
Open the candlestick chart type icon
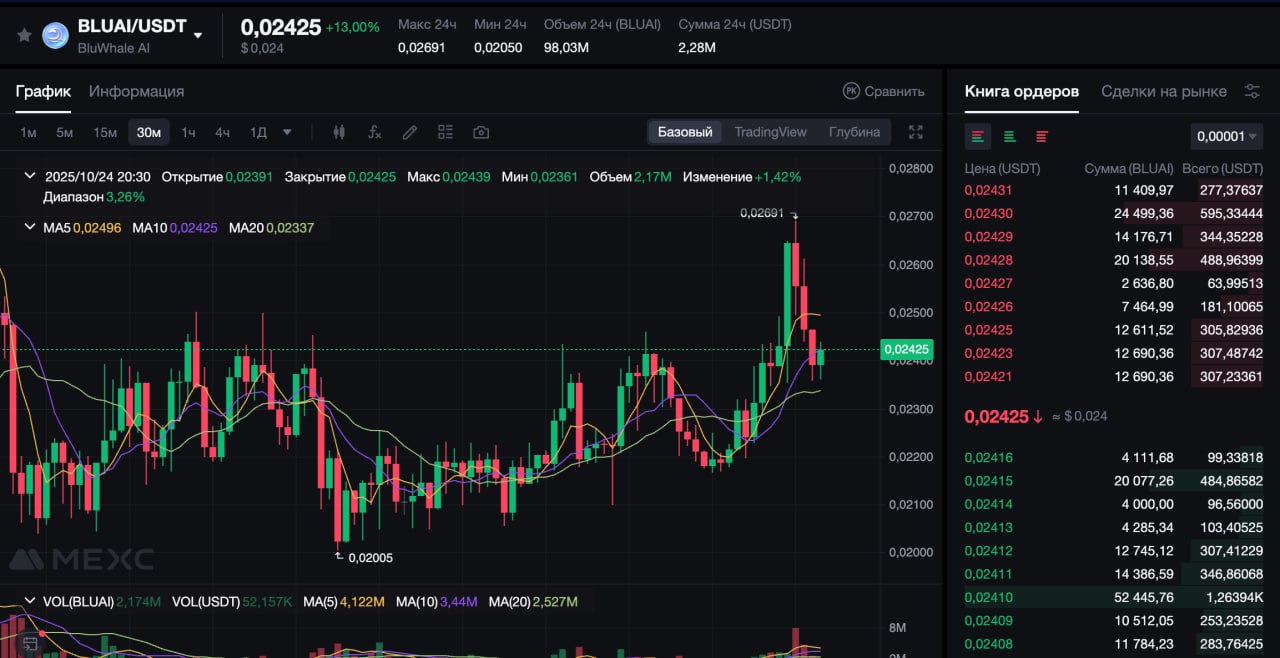339,132
